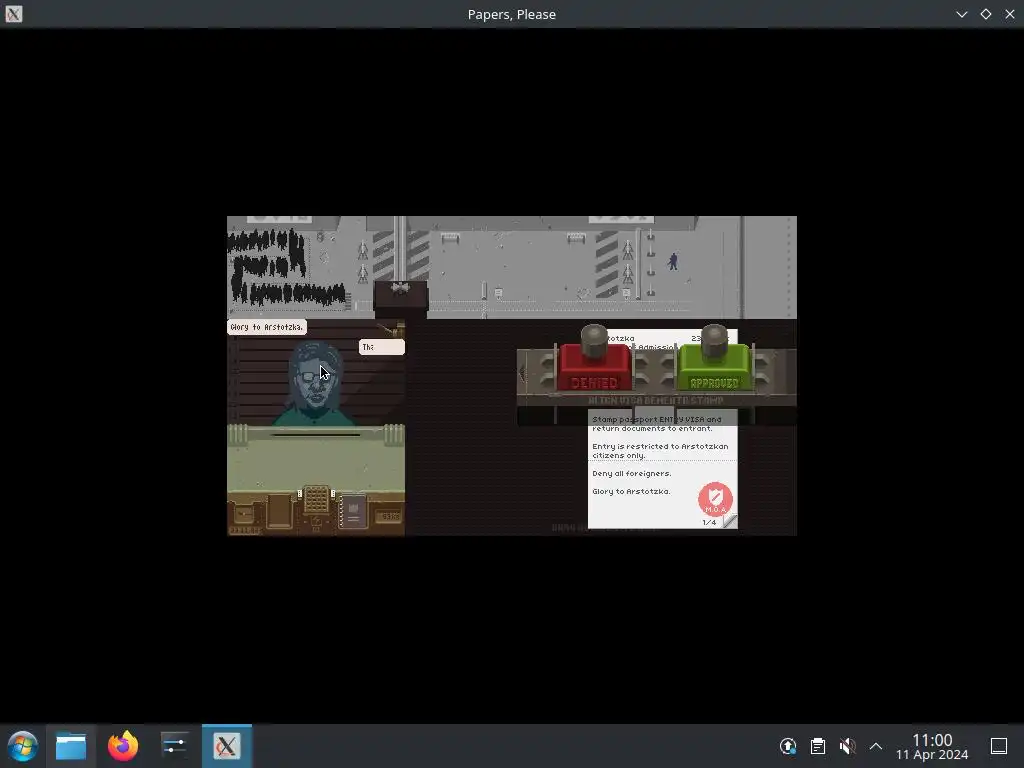Collapse the stamp bar with its left arrow
The image size is (1024, 768).
[522, 374]
